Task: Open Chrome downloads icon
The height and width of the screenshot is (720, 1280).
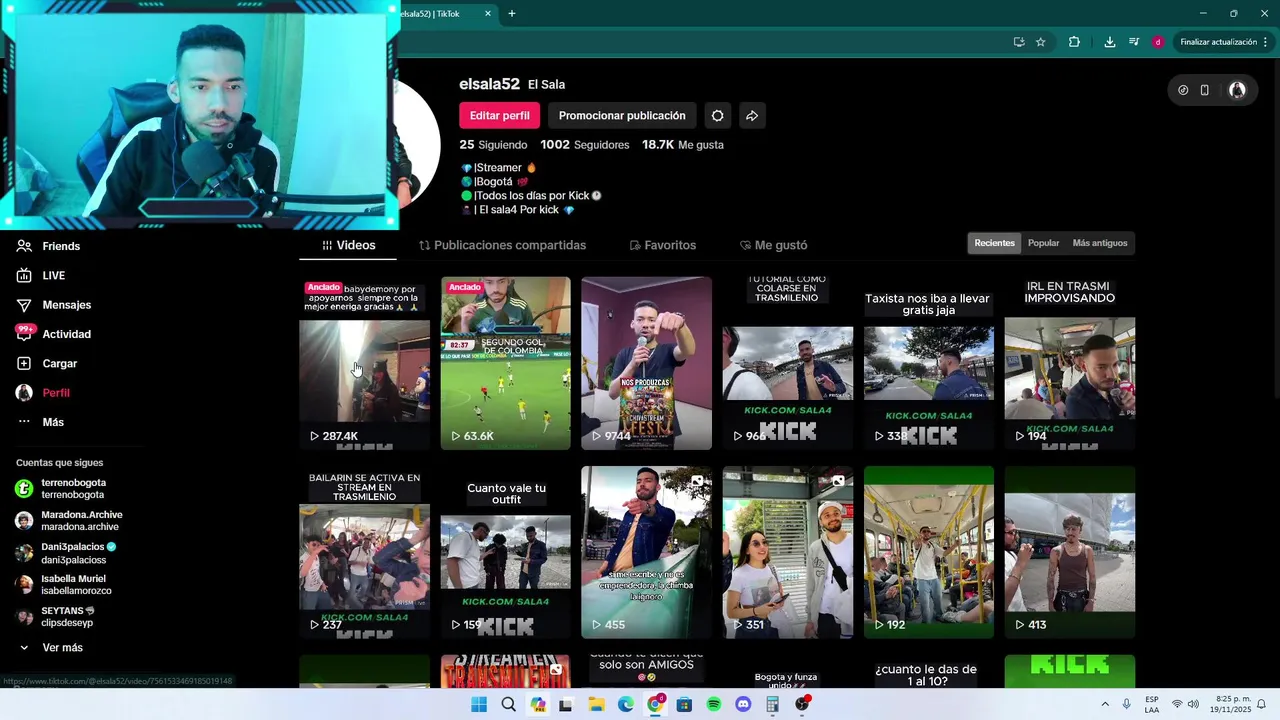Action: pos(1110,42)
